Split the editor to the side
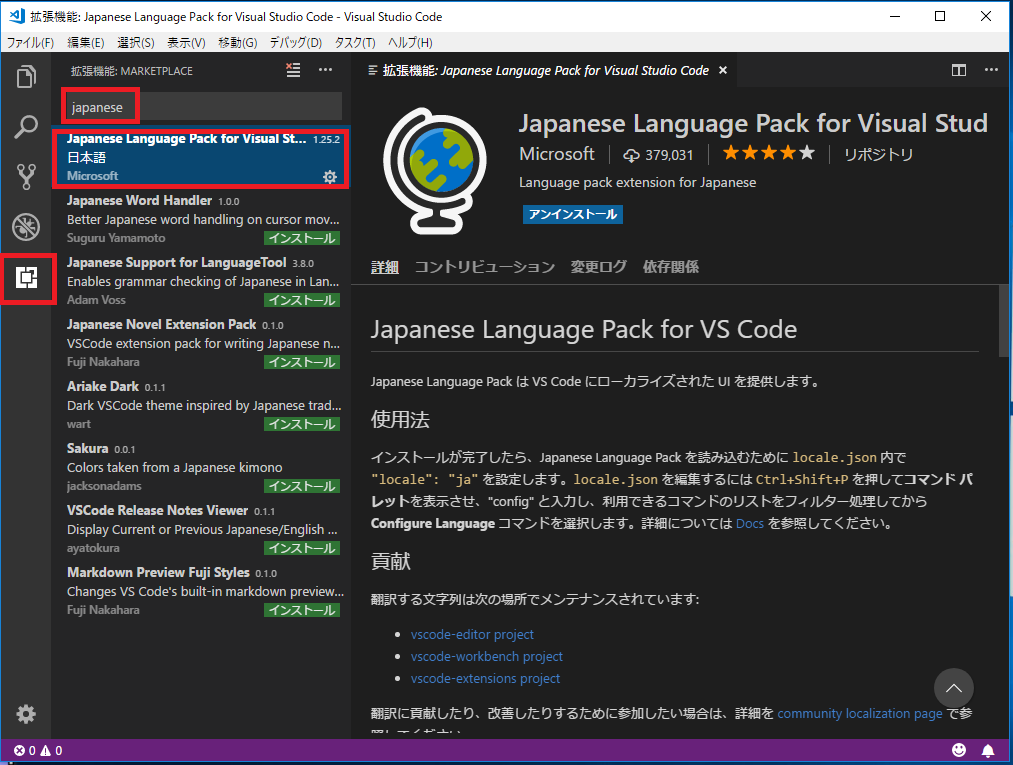Image resolution: width=1013 pixels, height=765 pixels. pyautogui.click(x=959, y=70)
